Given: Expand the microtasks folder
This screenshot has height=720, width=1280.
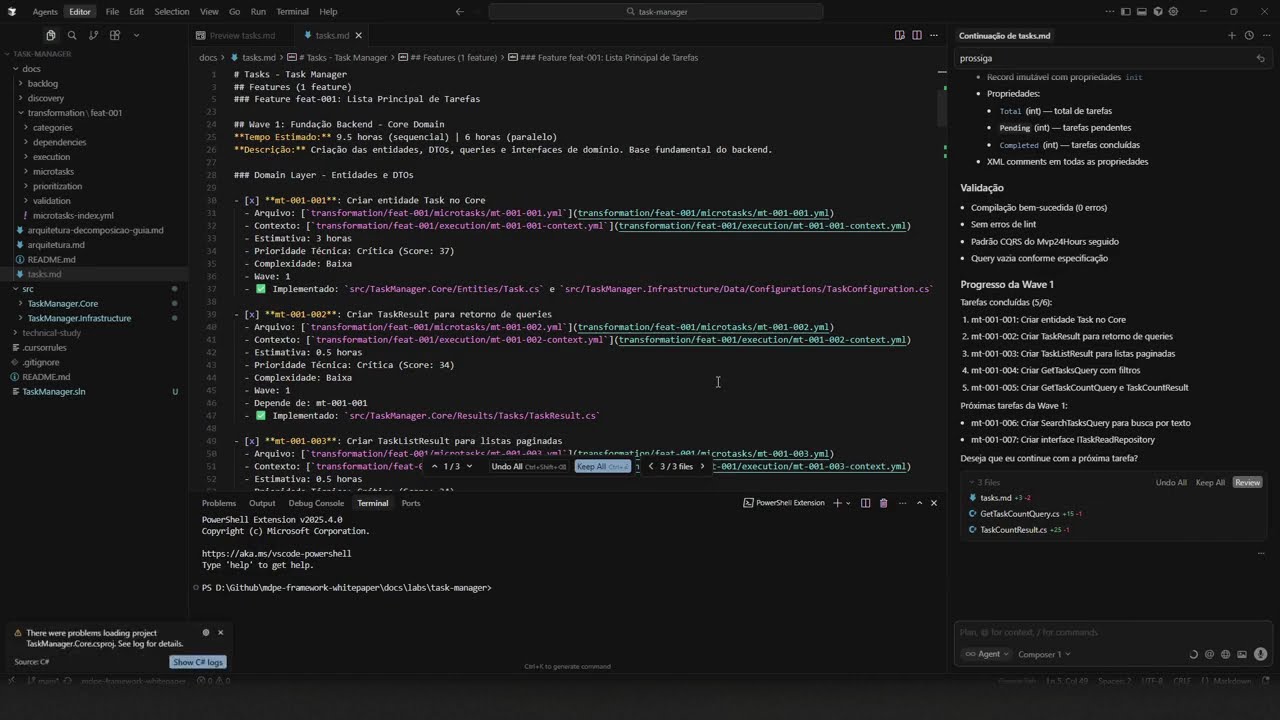Looking at the screenshot, I should (53, 171).
